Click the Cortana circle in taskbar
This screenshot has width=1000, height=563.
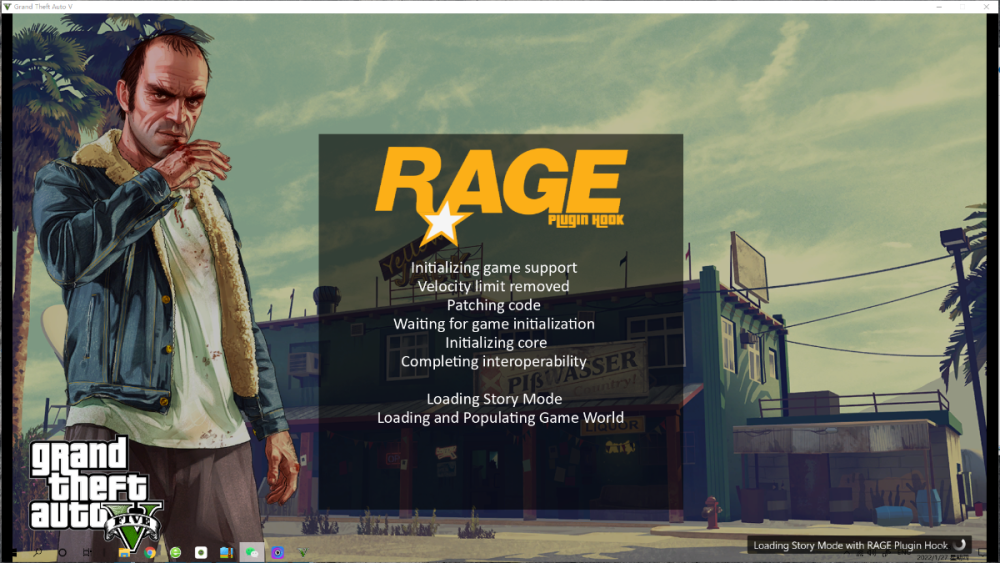(62, 552)
